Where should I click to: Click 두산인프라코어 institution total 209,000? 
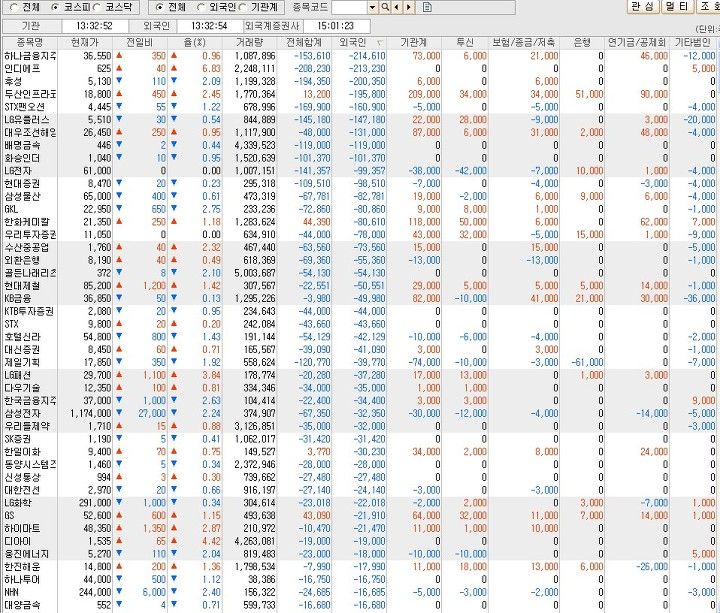click(424, 94)
